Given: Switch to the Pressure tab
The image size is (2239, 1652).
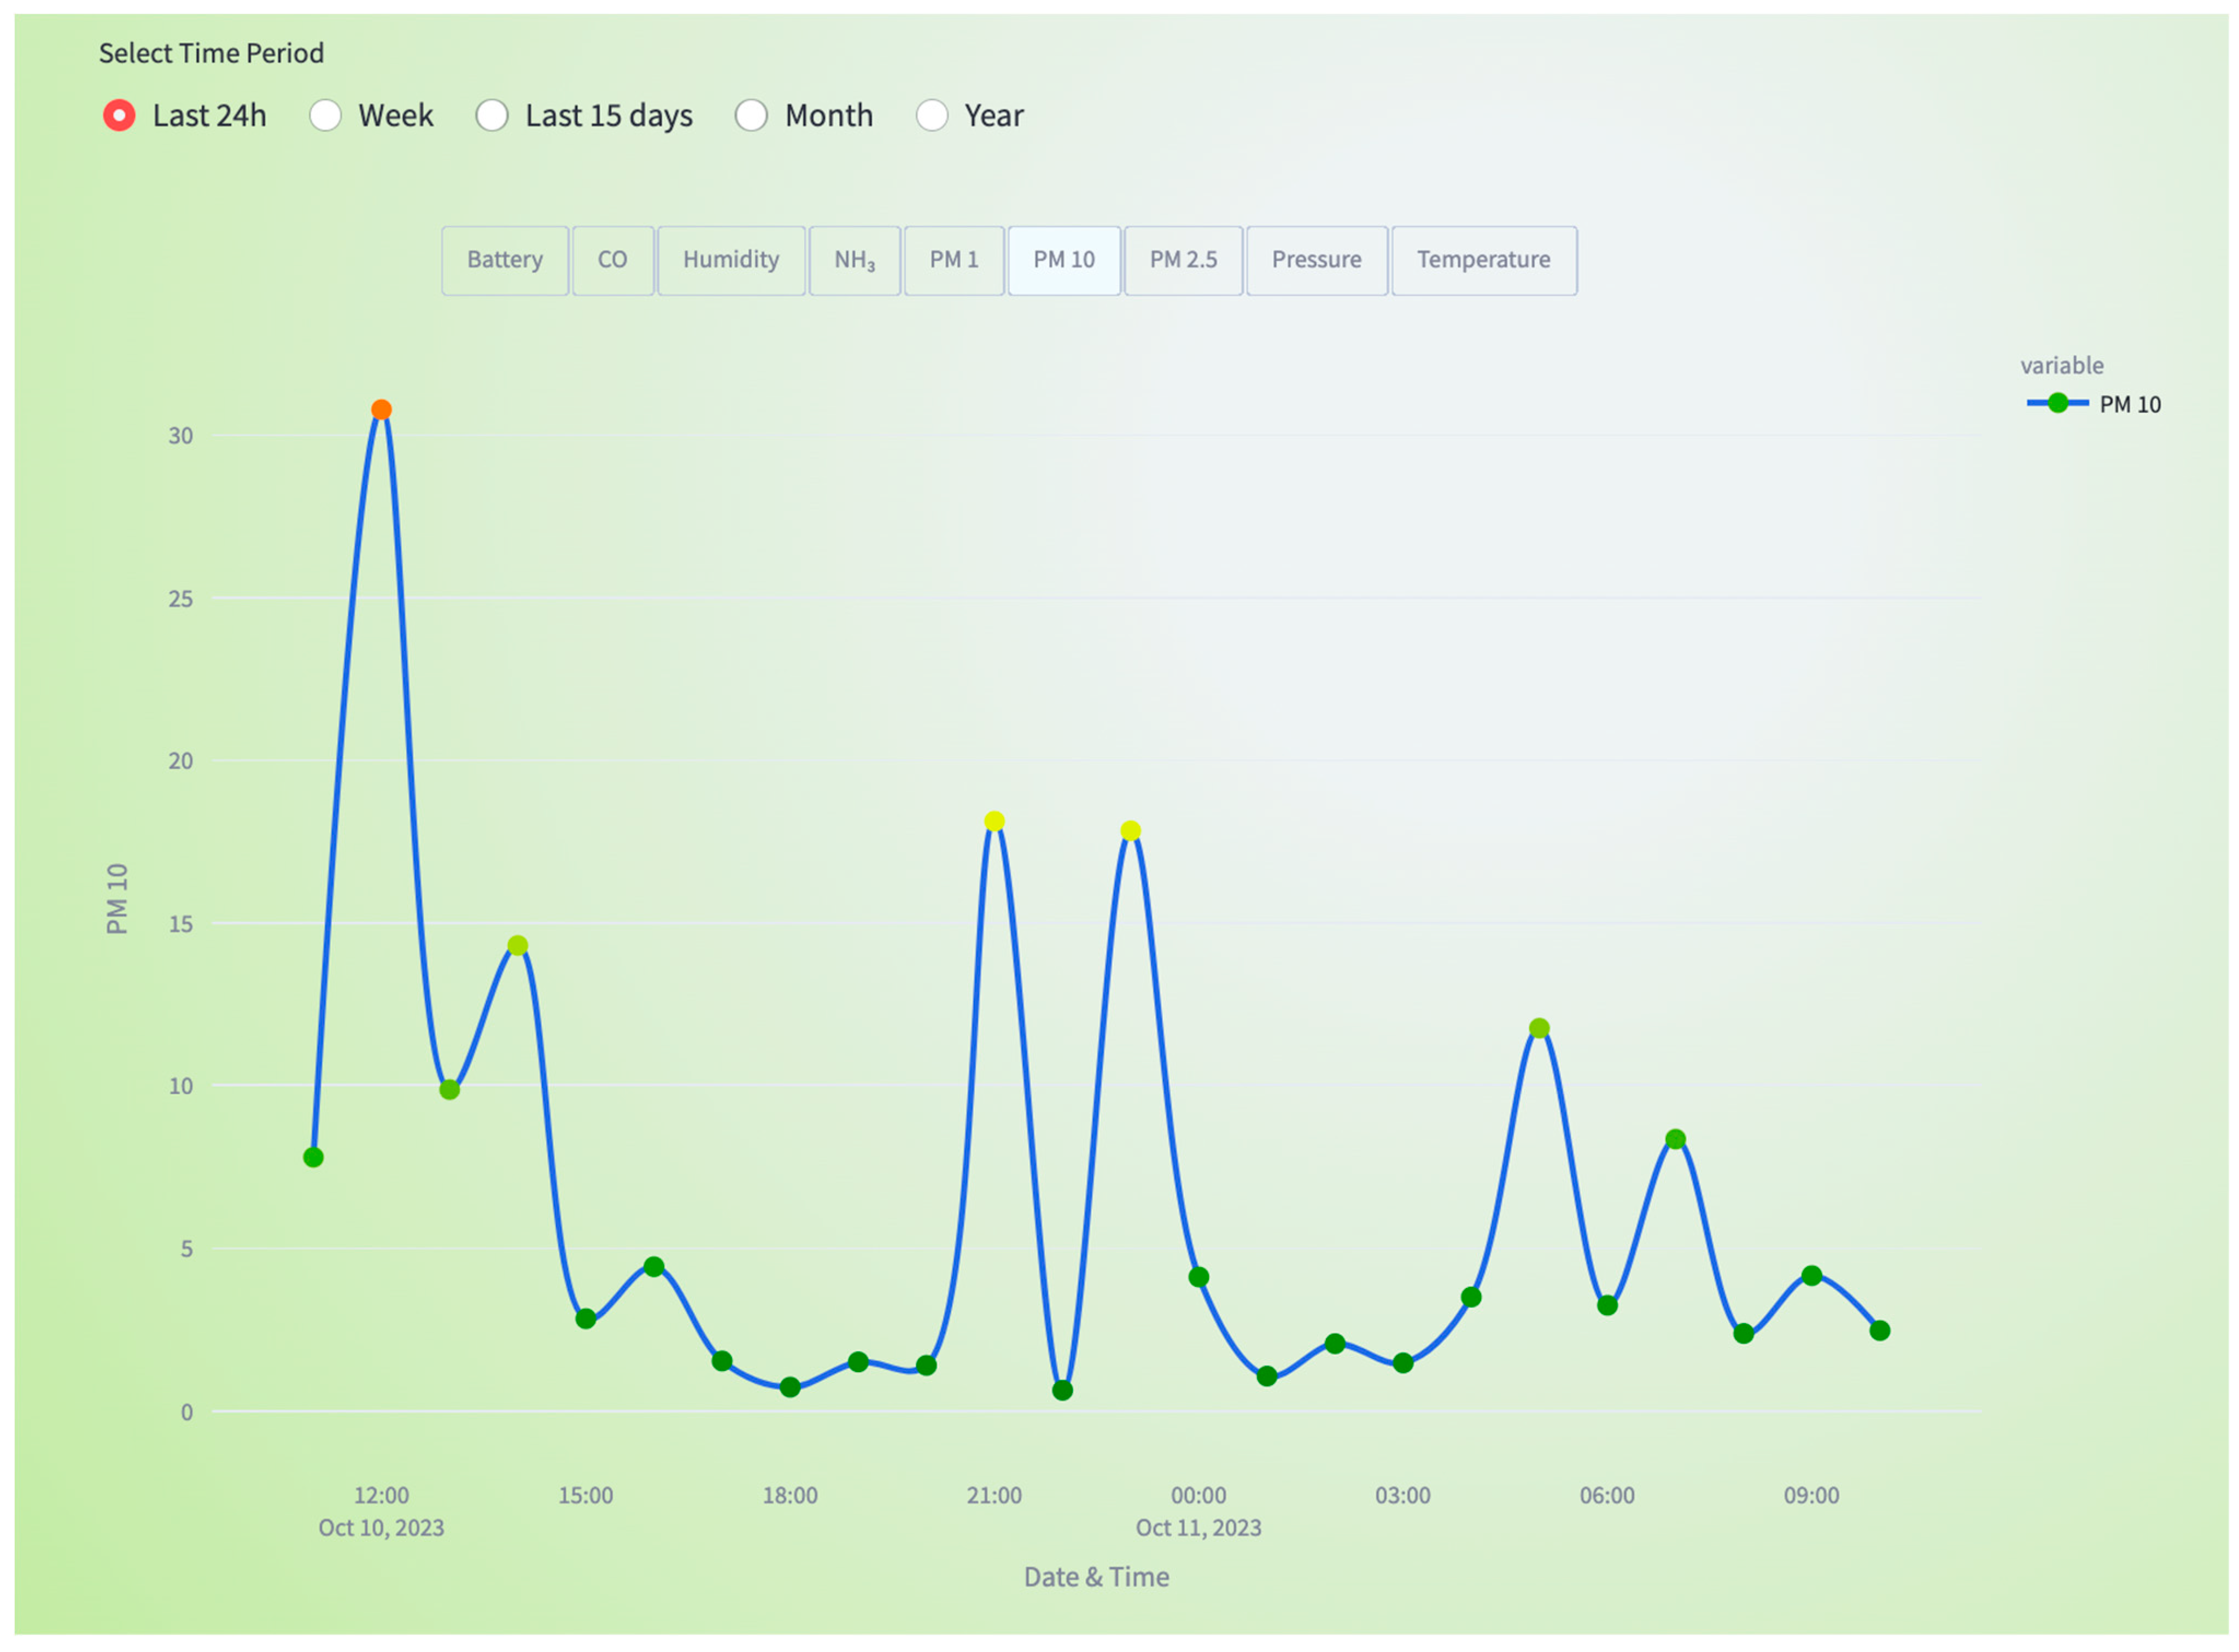Looking at the screenshot, I should [1316, 260].
